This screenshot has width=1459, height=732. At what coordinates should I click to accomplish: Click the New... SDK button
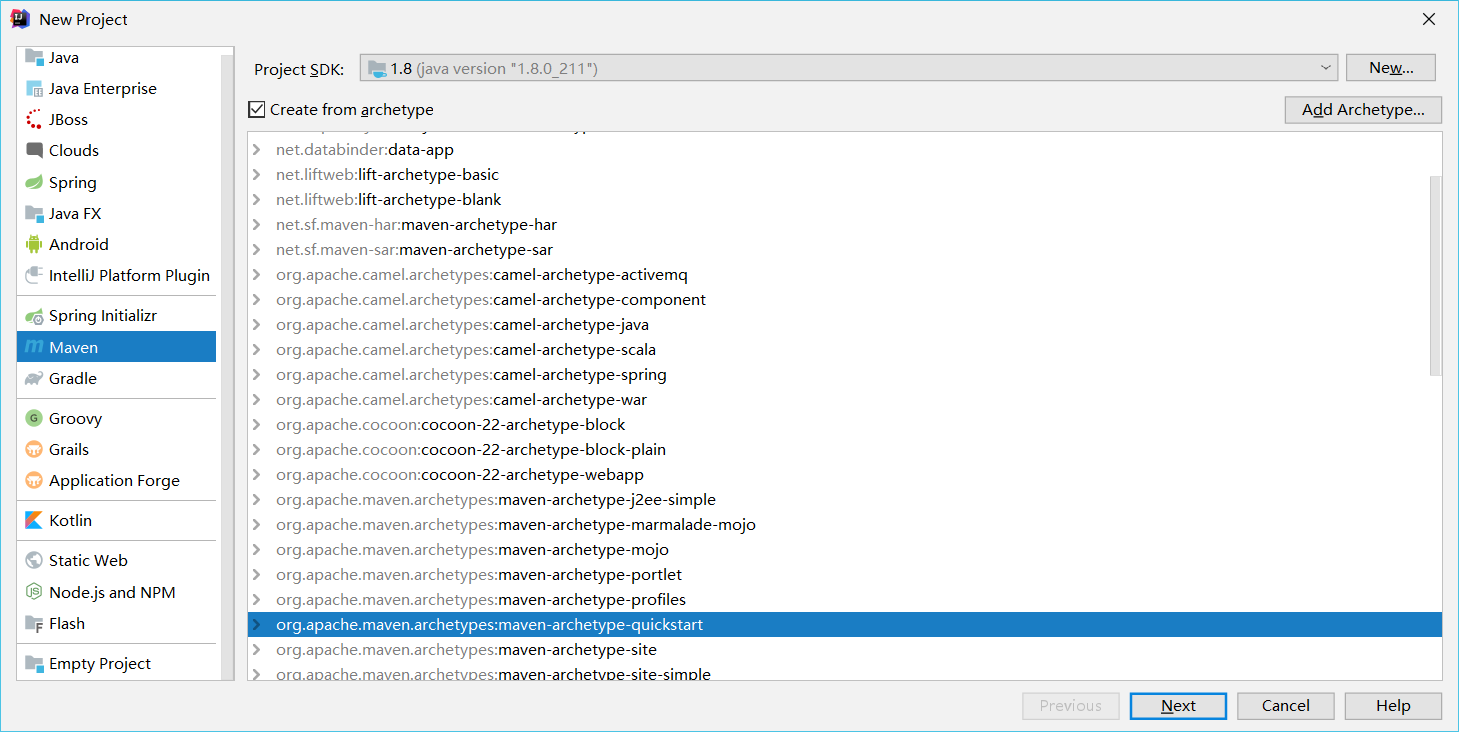click(x=1391, y=68)
